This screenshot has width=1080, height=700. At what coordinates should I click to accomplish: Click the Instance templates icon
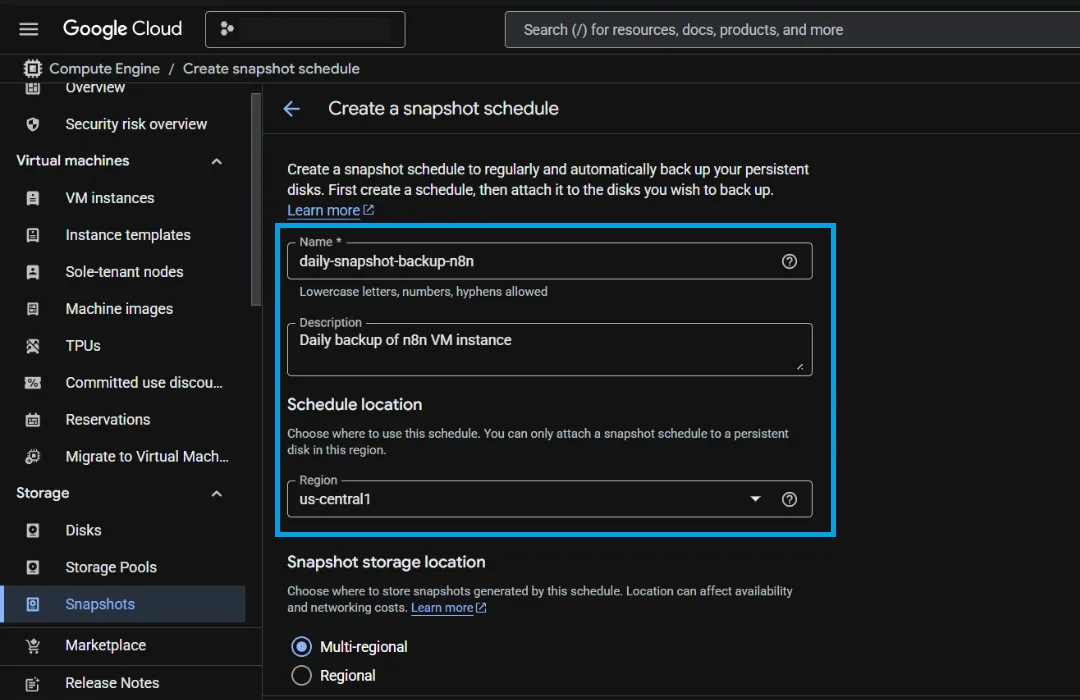tap(32, 235)
